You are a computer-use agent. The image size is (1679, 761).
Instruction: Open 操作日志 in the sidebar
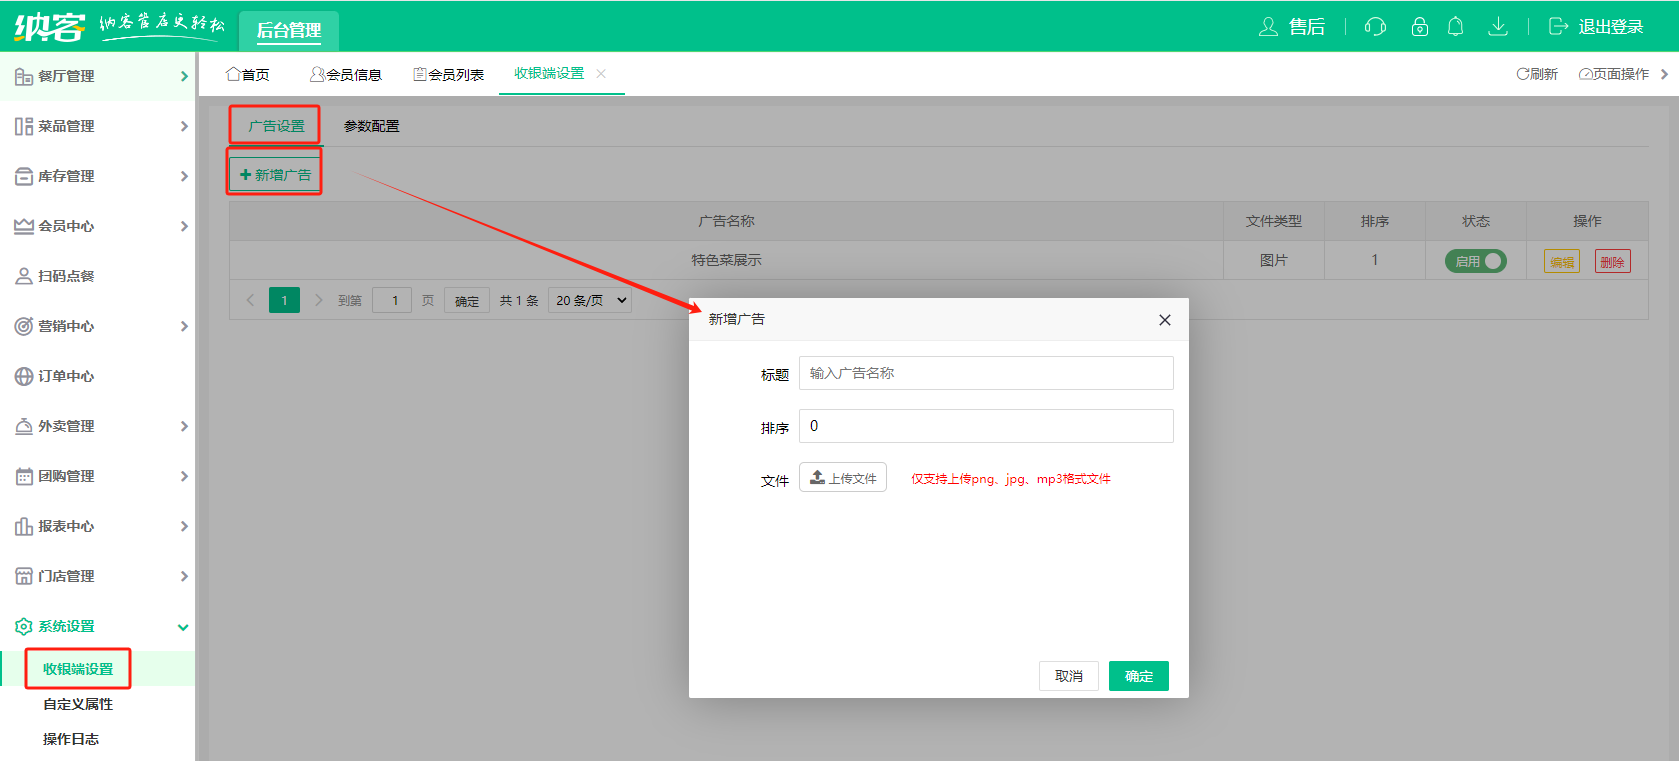click(x=71, y=739)
